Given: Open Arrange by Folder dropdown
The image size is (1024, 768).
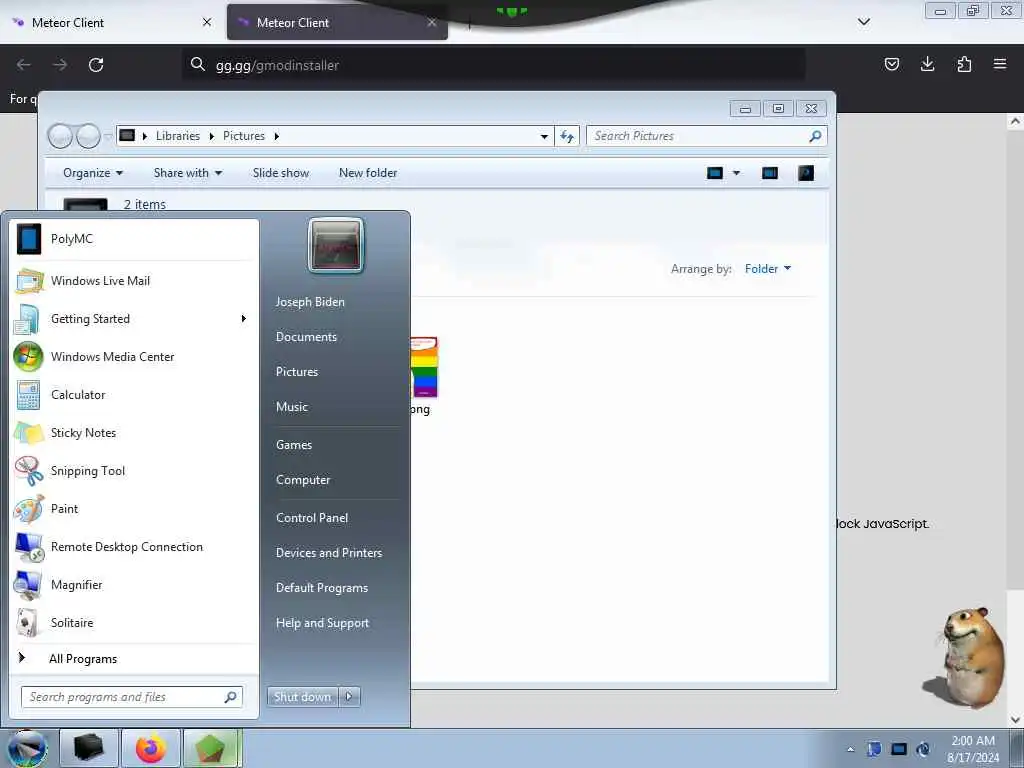Looking at the screenshot, I should pos(768,269).
